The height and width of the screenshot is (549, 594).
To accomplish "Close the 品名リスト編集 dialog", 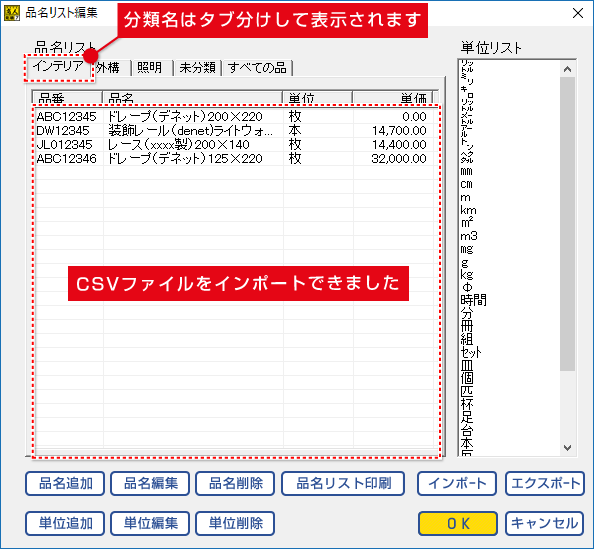I will coord(578,13).
